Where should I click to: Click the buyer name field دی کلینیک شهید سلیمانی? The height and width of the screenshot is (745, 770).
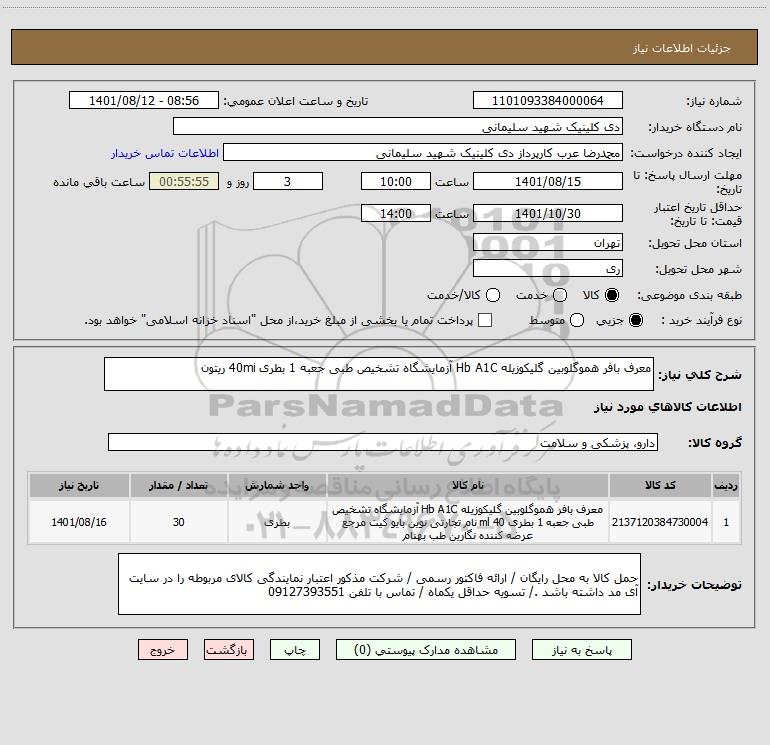point(398,127)
